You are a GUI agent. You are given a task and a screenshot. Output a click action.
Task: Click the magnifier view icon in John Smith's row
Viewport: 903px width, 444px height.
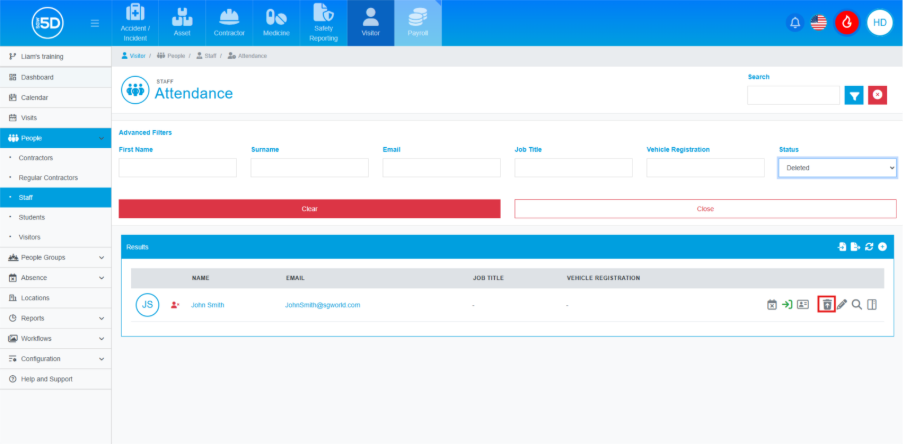[857, 304]
